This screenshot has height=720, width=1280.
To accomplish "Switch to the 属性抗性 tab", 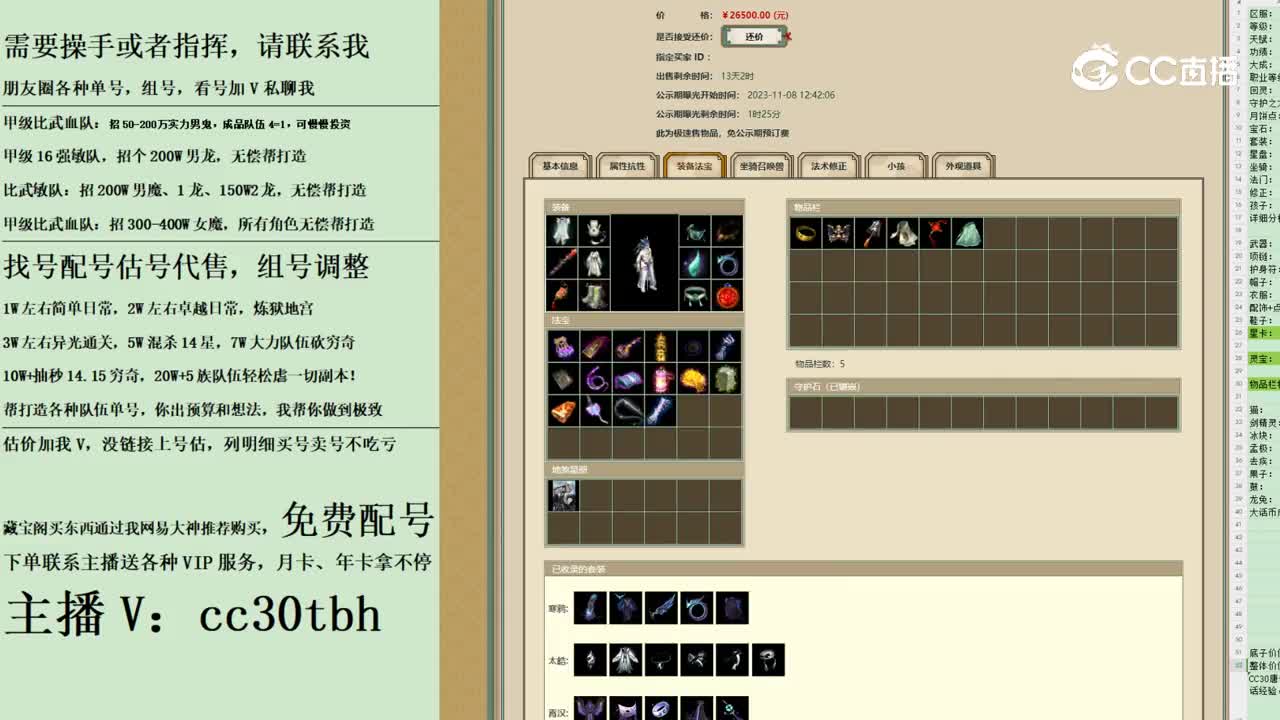I will coord(627,166).
